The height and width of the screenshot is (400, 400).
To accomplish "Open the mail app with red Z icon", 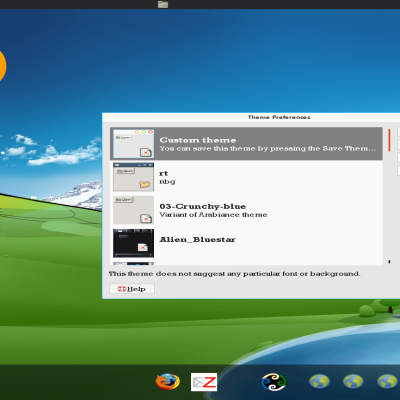I will pos(204,382).
